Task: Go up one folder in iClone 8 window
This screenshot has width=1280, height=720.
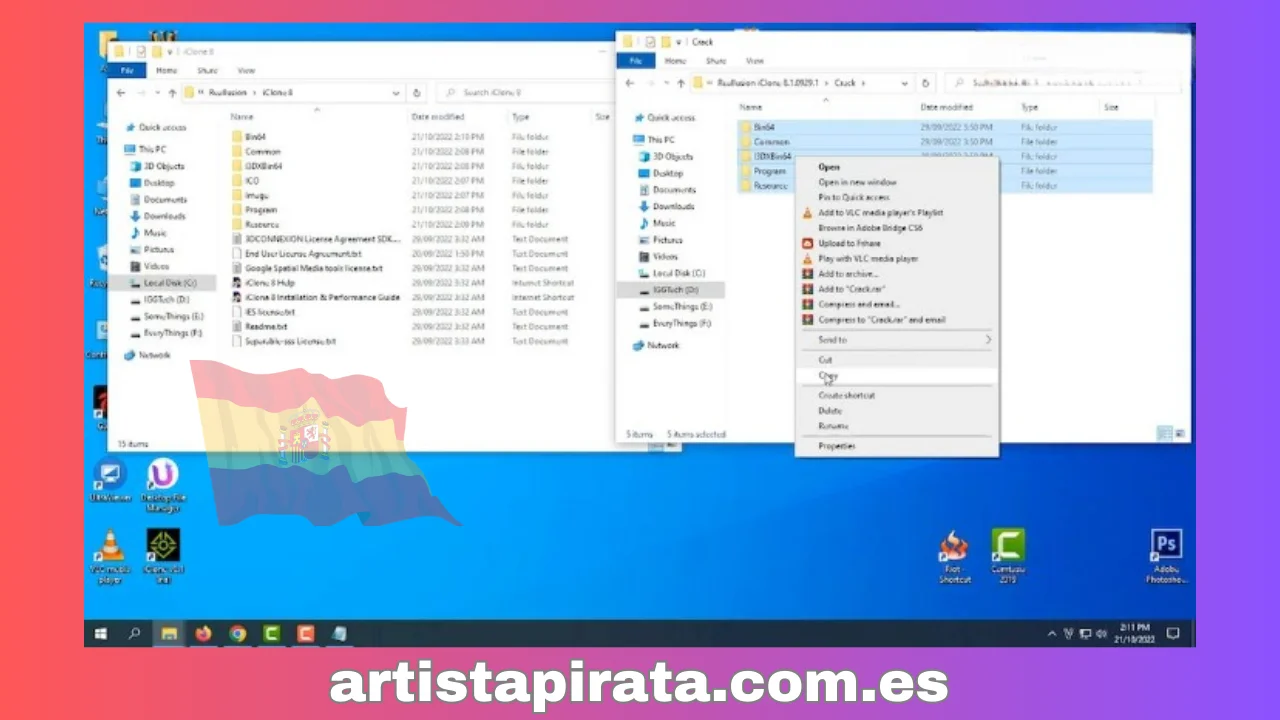Action: click(x=173, y=92)
